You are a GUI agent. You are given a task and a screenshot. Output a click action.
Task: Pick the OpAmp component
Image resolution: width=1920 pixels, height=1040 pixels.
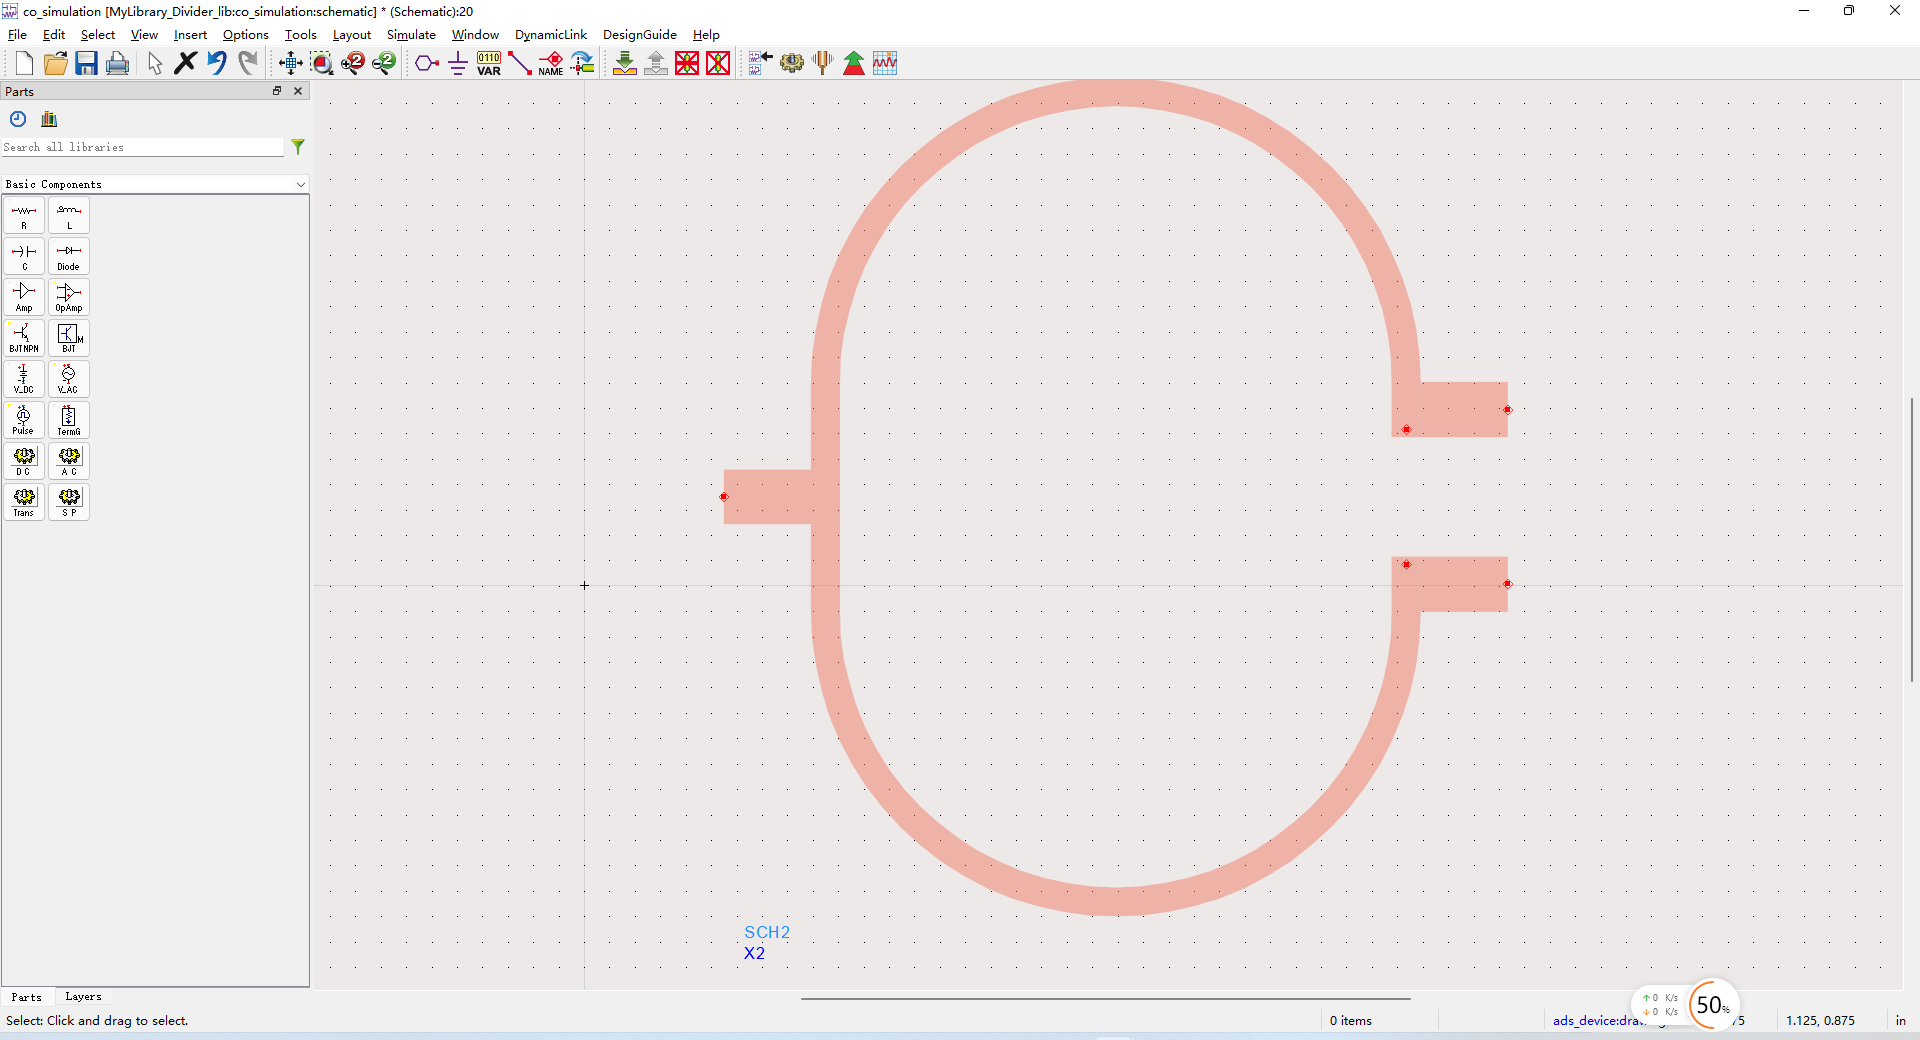point(69,298)
